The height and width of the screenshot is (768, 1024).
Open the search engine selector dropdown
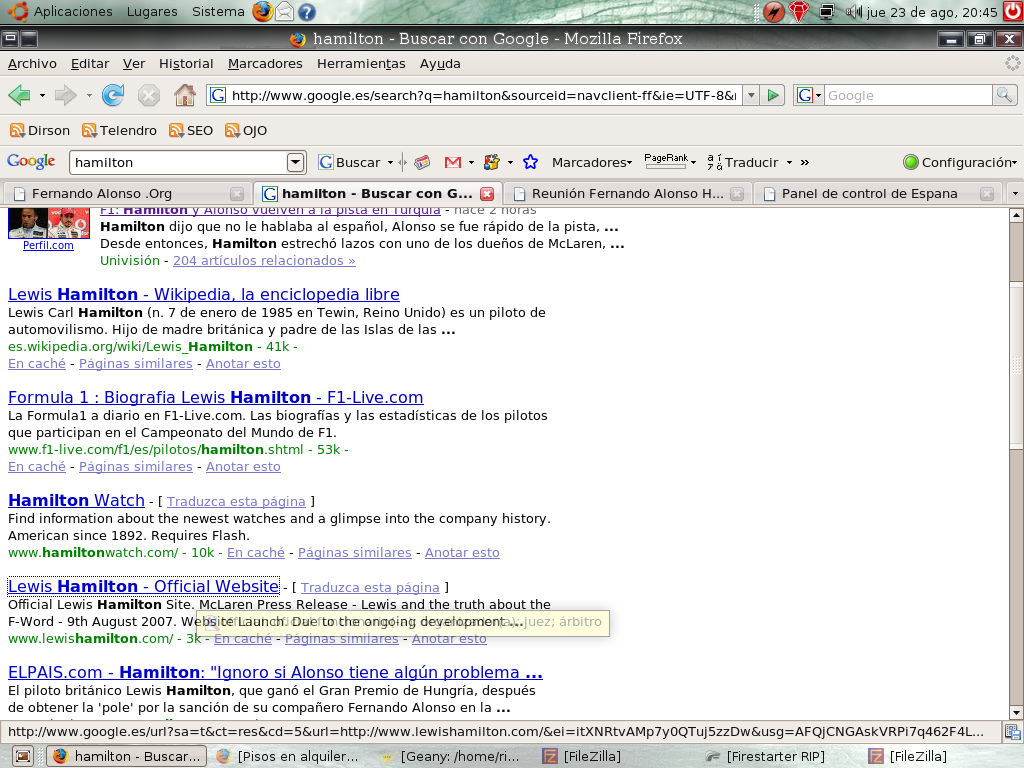809,95
